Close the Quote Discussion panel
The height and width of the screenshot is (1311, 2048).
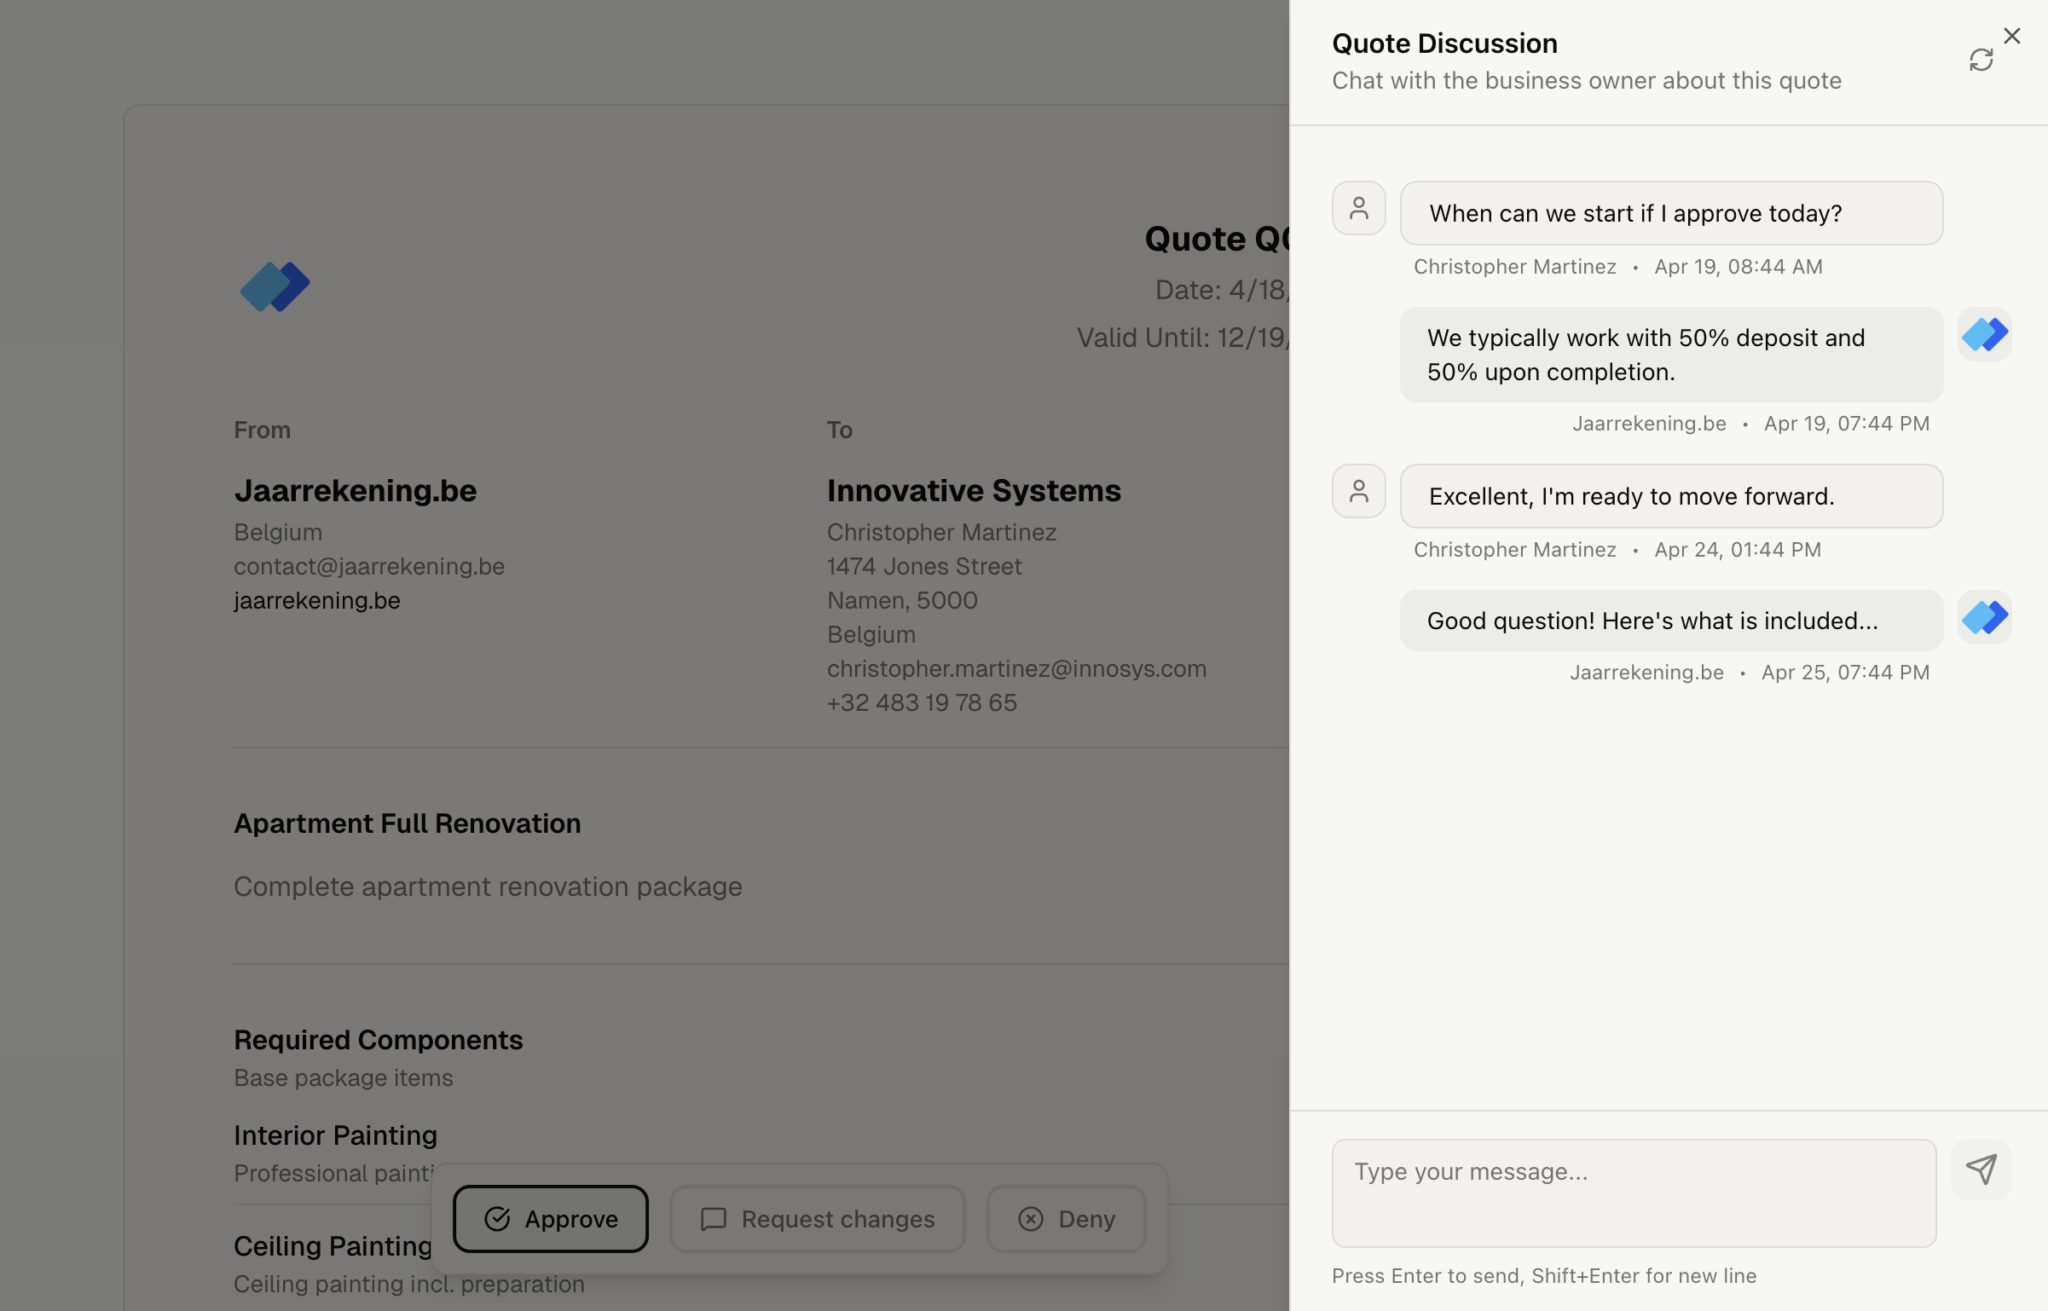pyautogui.click(x=2012, y=36)
